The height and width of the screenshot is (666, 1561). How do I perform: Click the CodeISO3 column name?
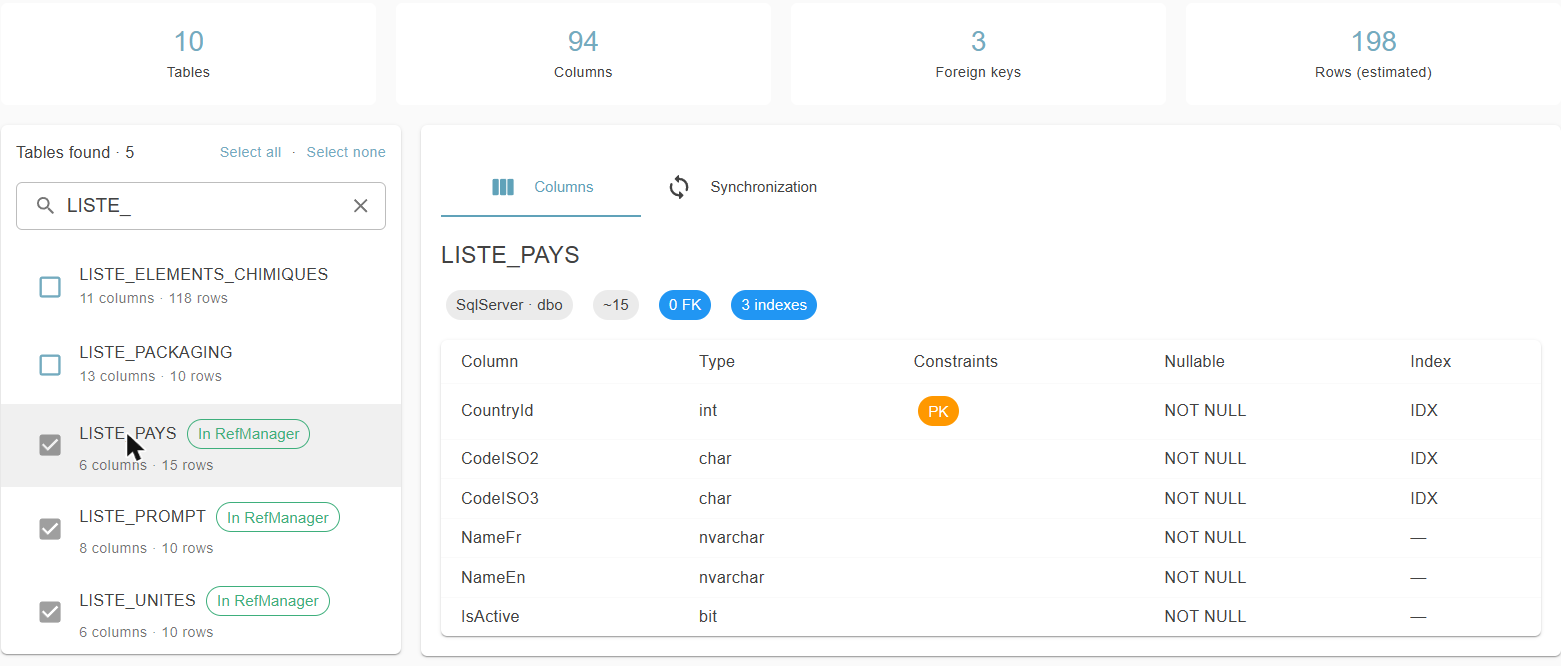[500, 498]
